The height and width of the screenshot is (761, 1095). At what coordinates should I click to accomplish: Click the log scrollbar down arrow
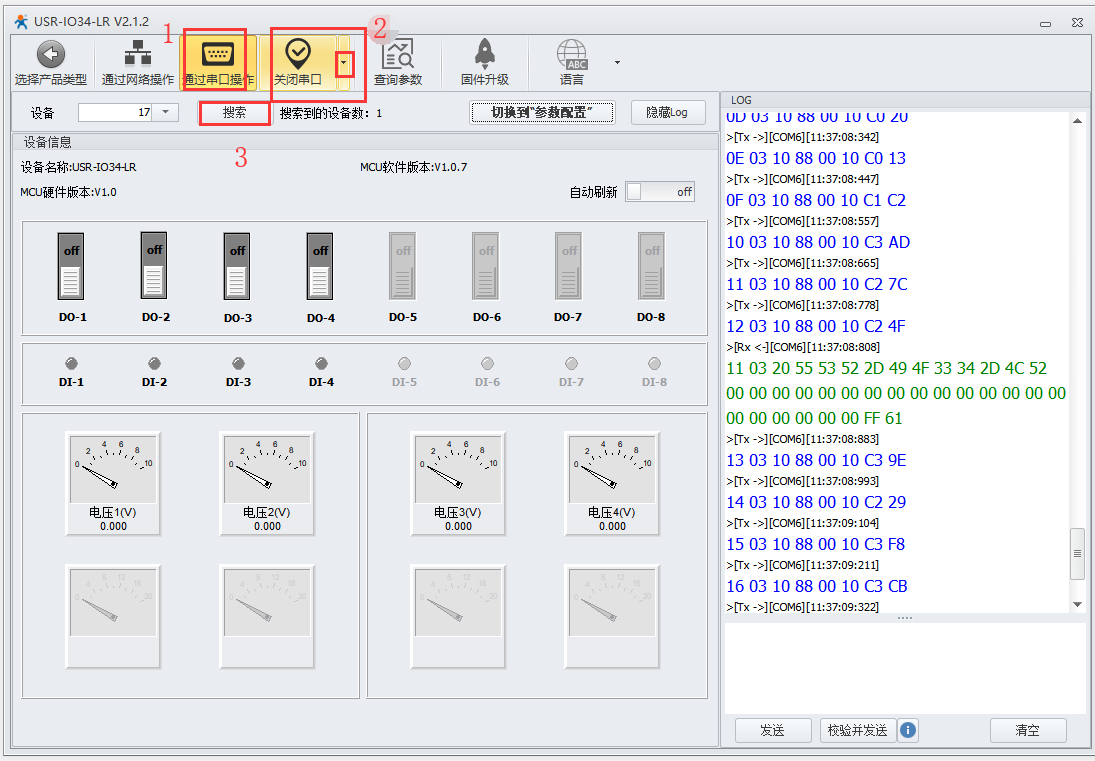click(1078, 605)
